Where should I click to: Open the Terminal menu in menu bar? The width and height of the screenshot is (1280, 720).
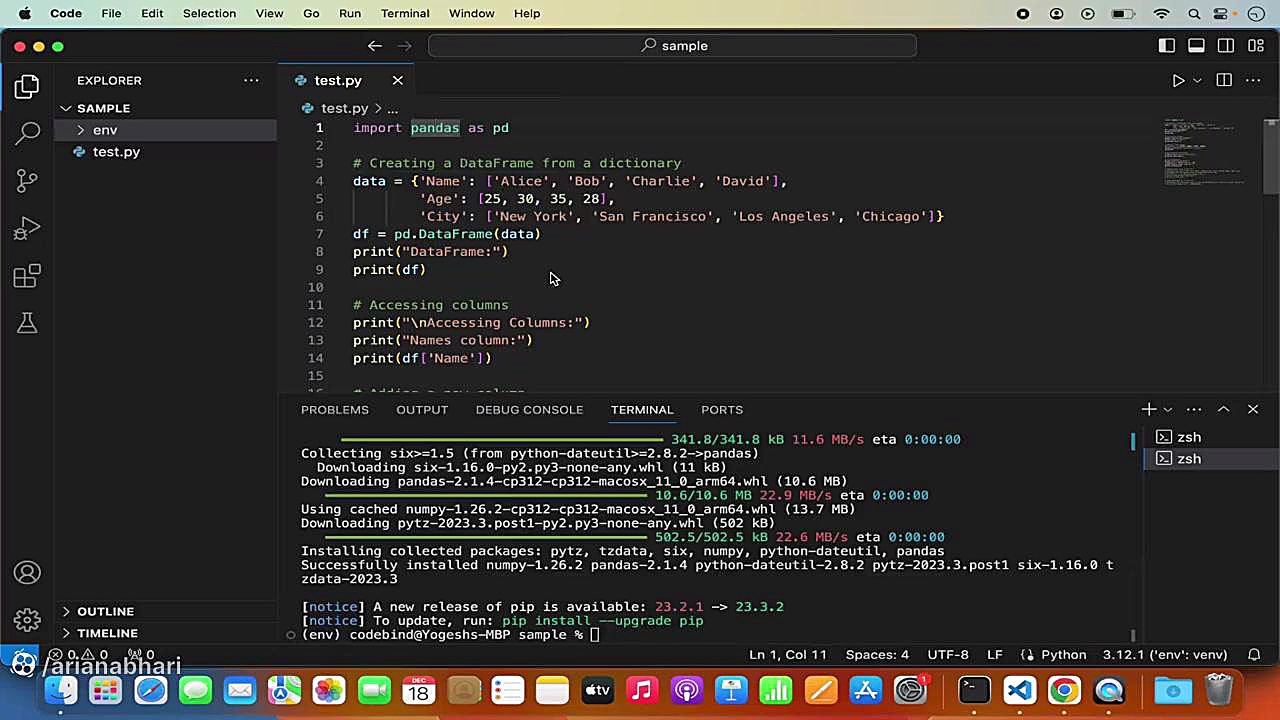pyautogui.click(x=405, y=13)
